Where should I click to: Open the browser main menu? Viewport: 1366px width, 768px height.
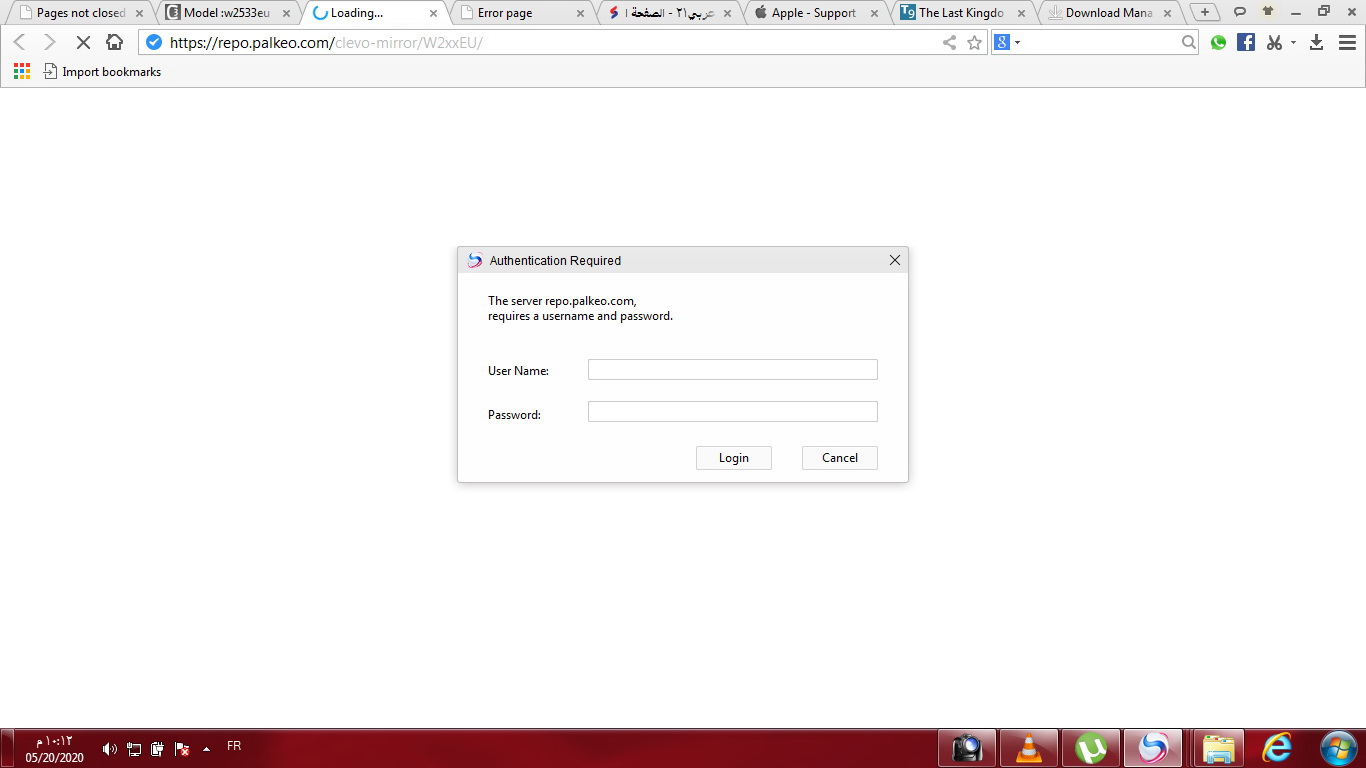1347,42
